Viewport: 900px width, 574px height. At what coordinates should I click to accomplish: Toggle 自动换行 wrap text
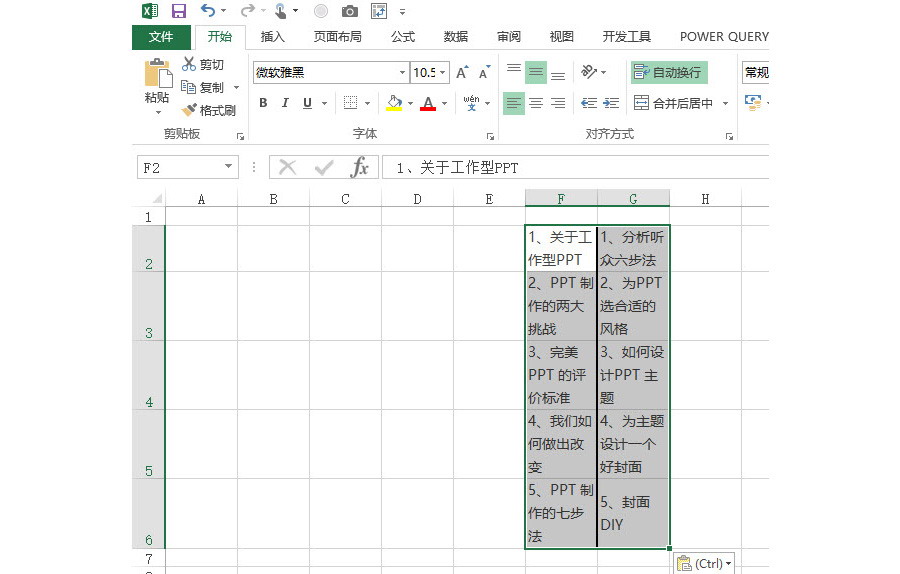[x=669, y=72]
